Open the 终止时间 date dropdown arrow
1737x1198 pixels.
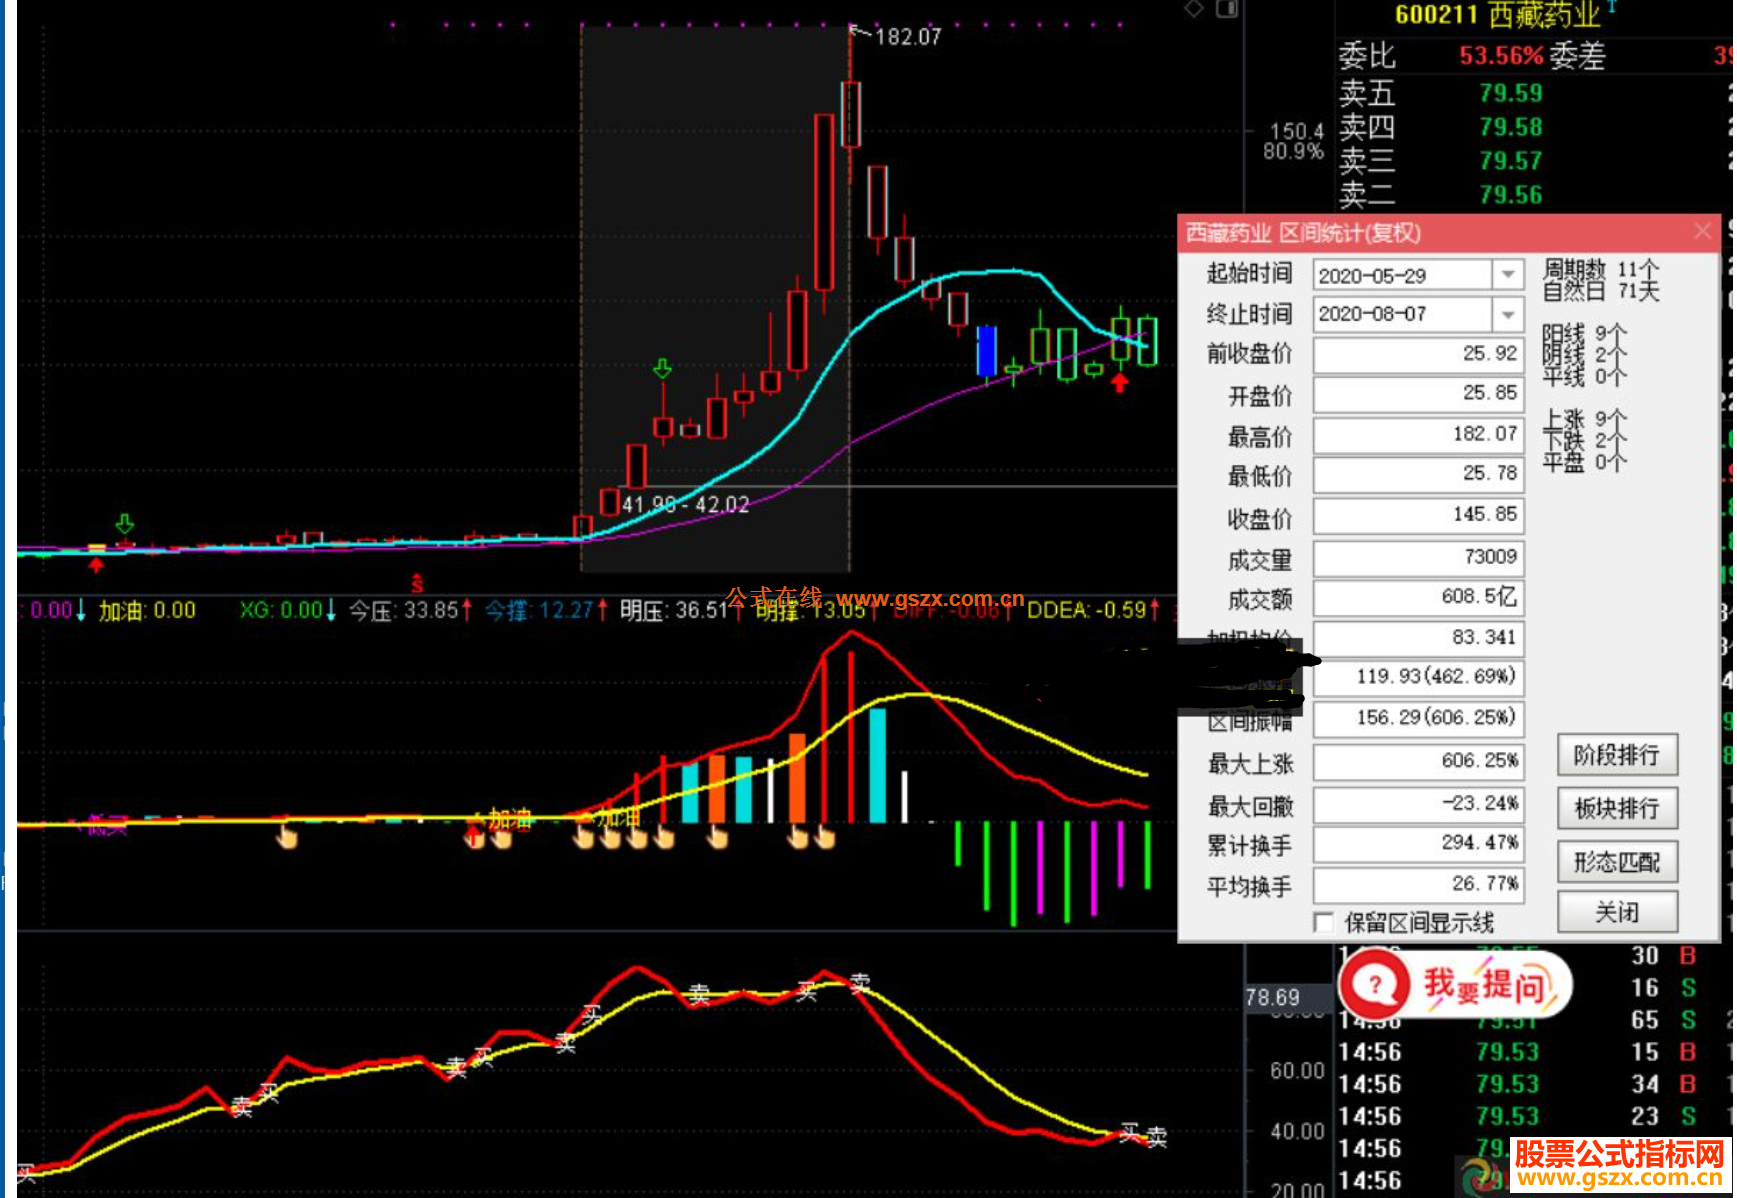pyautogui.click(x=1508, y=314)
